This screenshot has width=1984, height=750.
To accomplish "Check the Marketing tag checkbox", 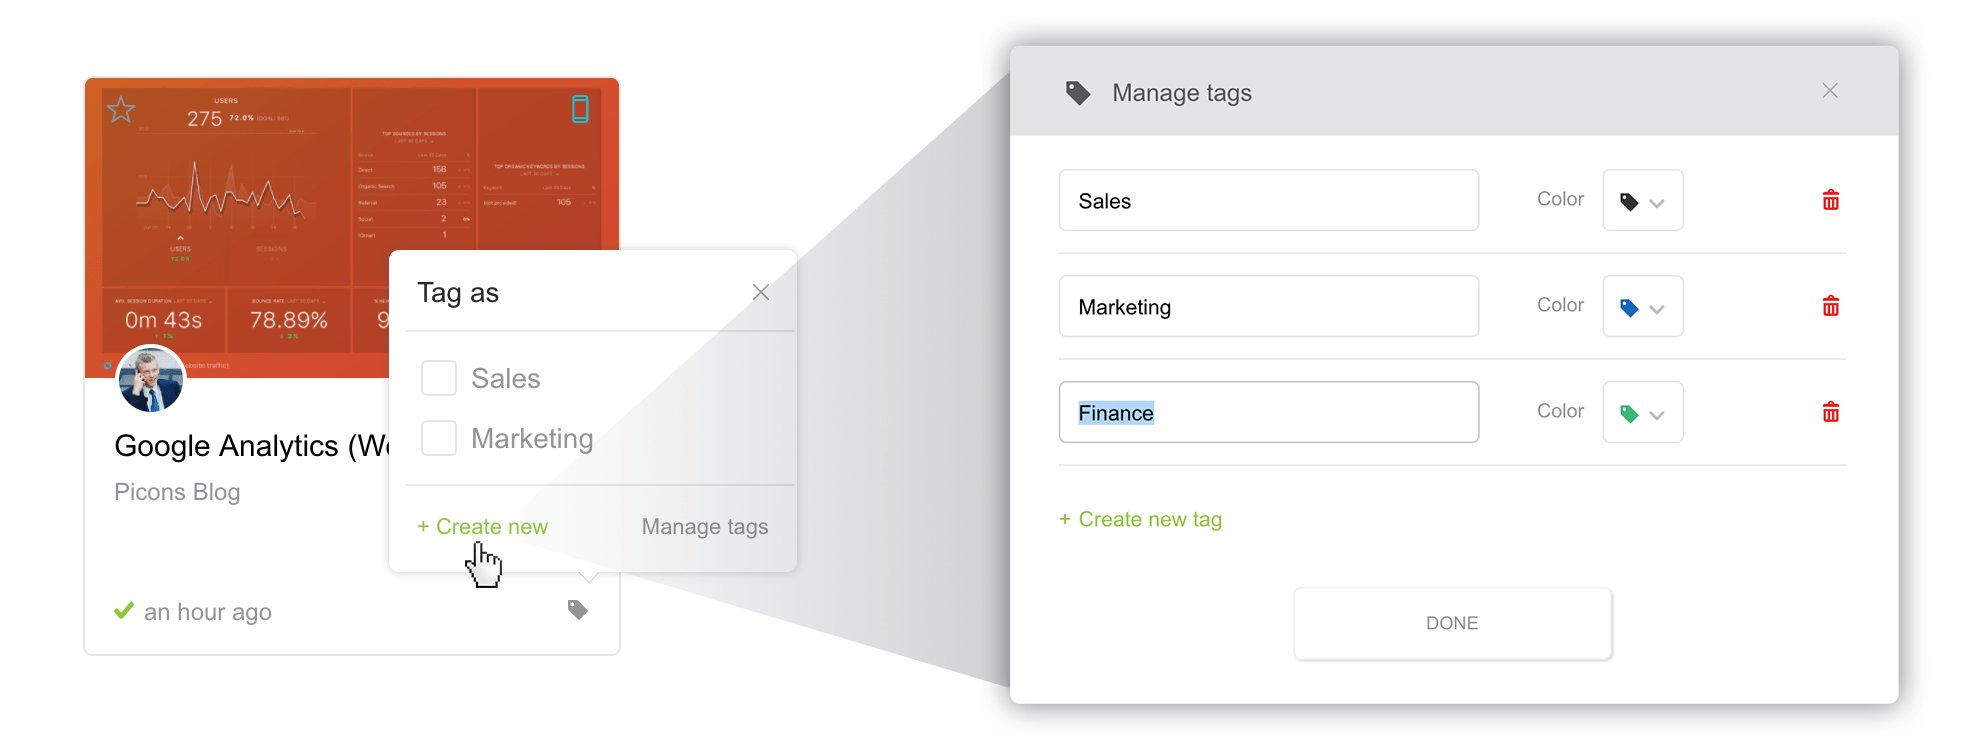I will [x=439, y=438].
